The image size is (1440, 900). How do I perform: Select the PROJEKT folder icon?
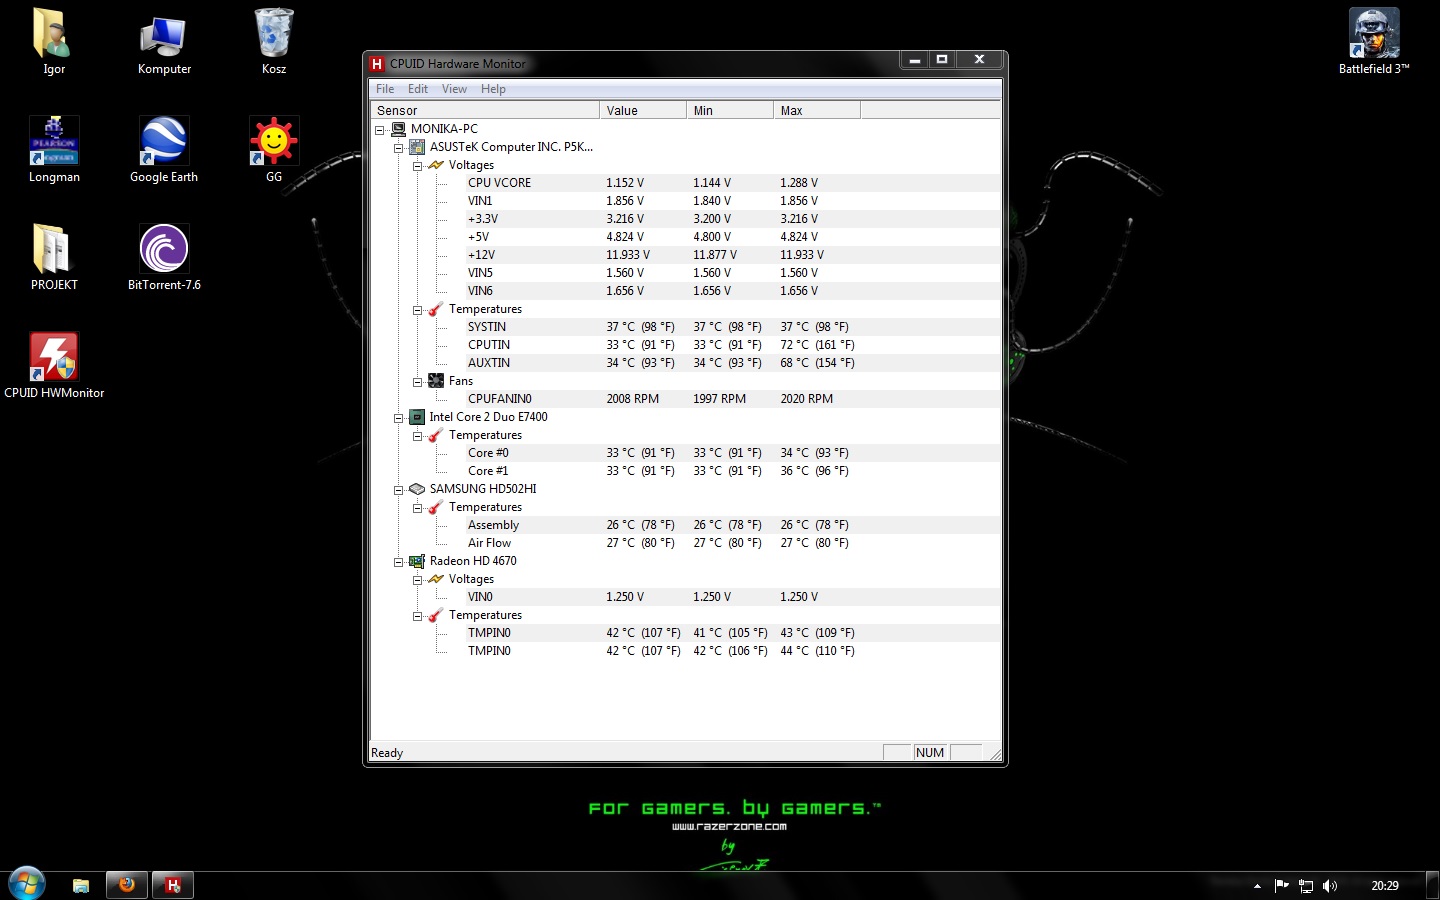[x=54, y=258]
